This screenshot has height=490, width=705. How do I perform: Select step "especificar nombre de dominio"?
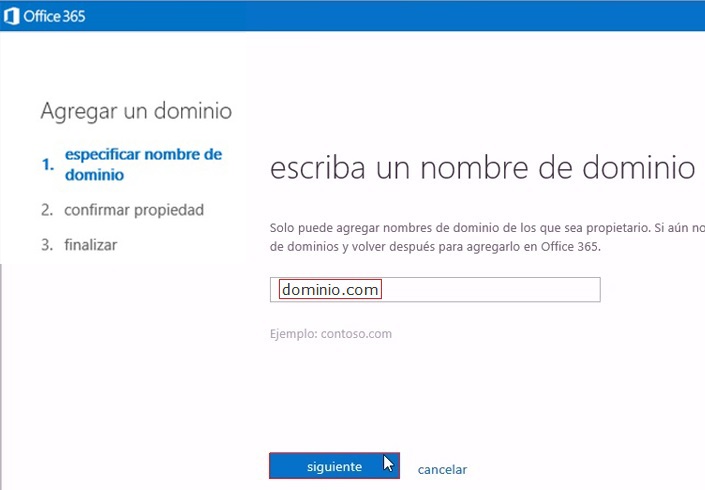click(142, 164)
